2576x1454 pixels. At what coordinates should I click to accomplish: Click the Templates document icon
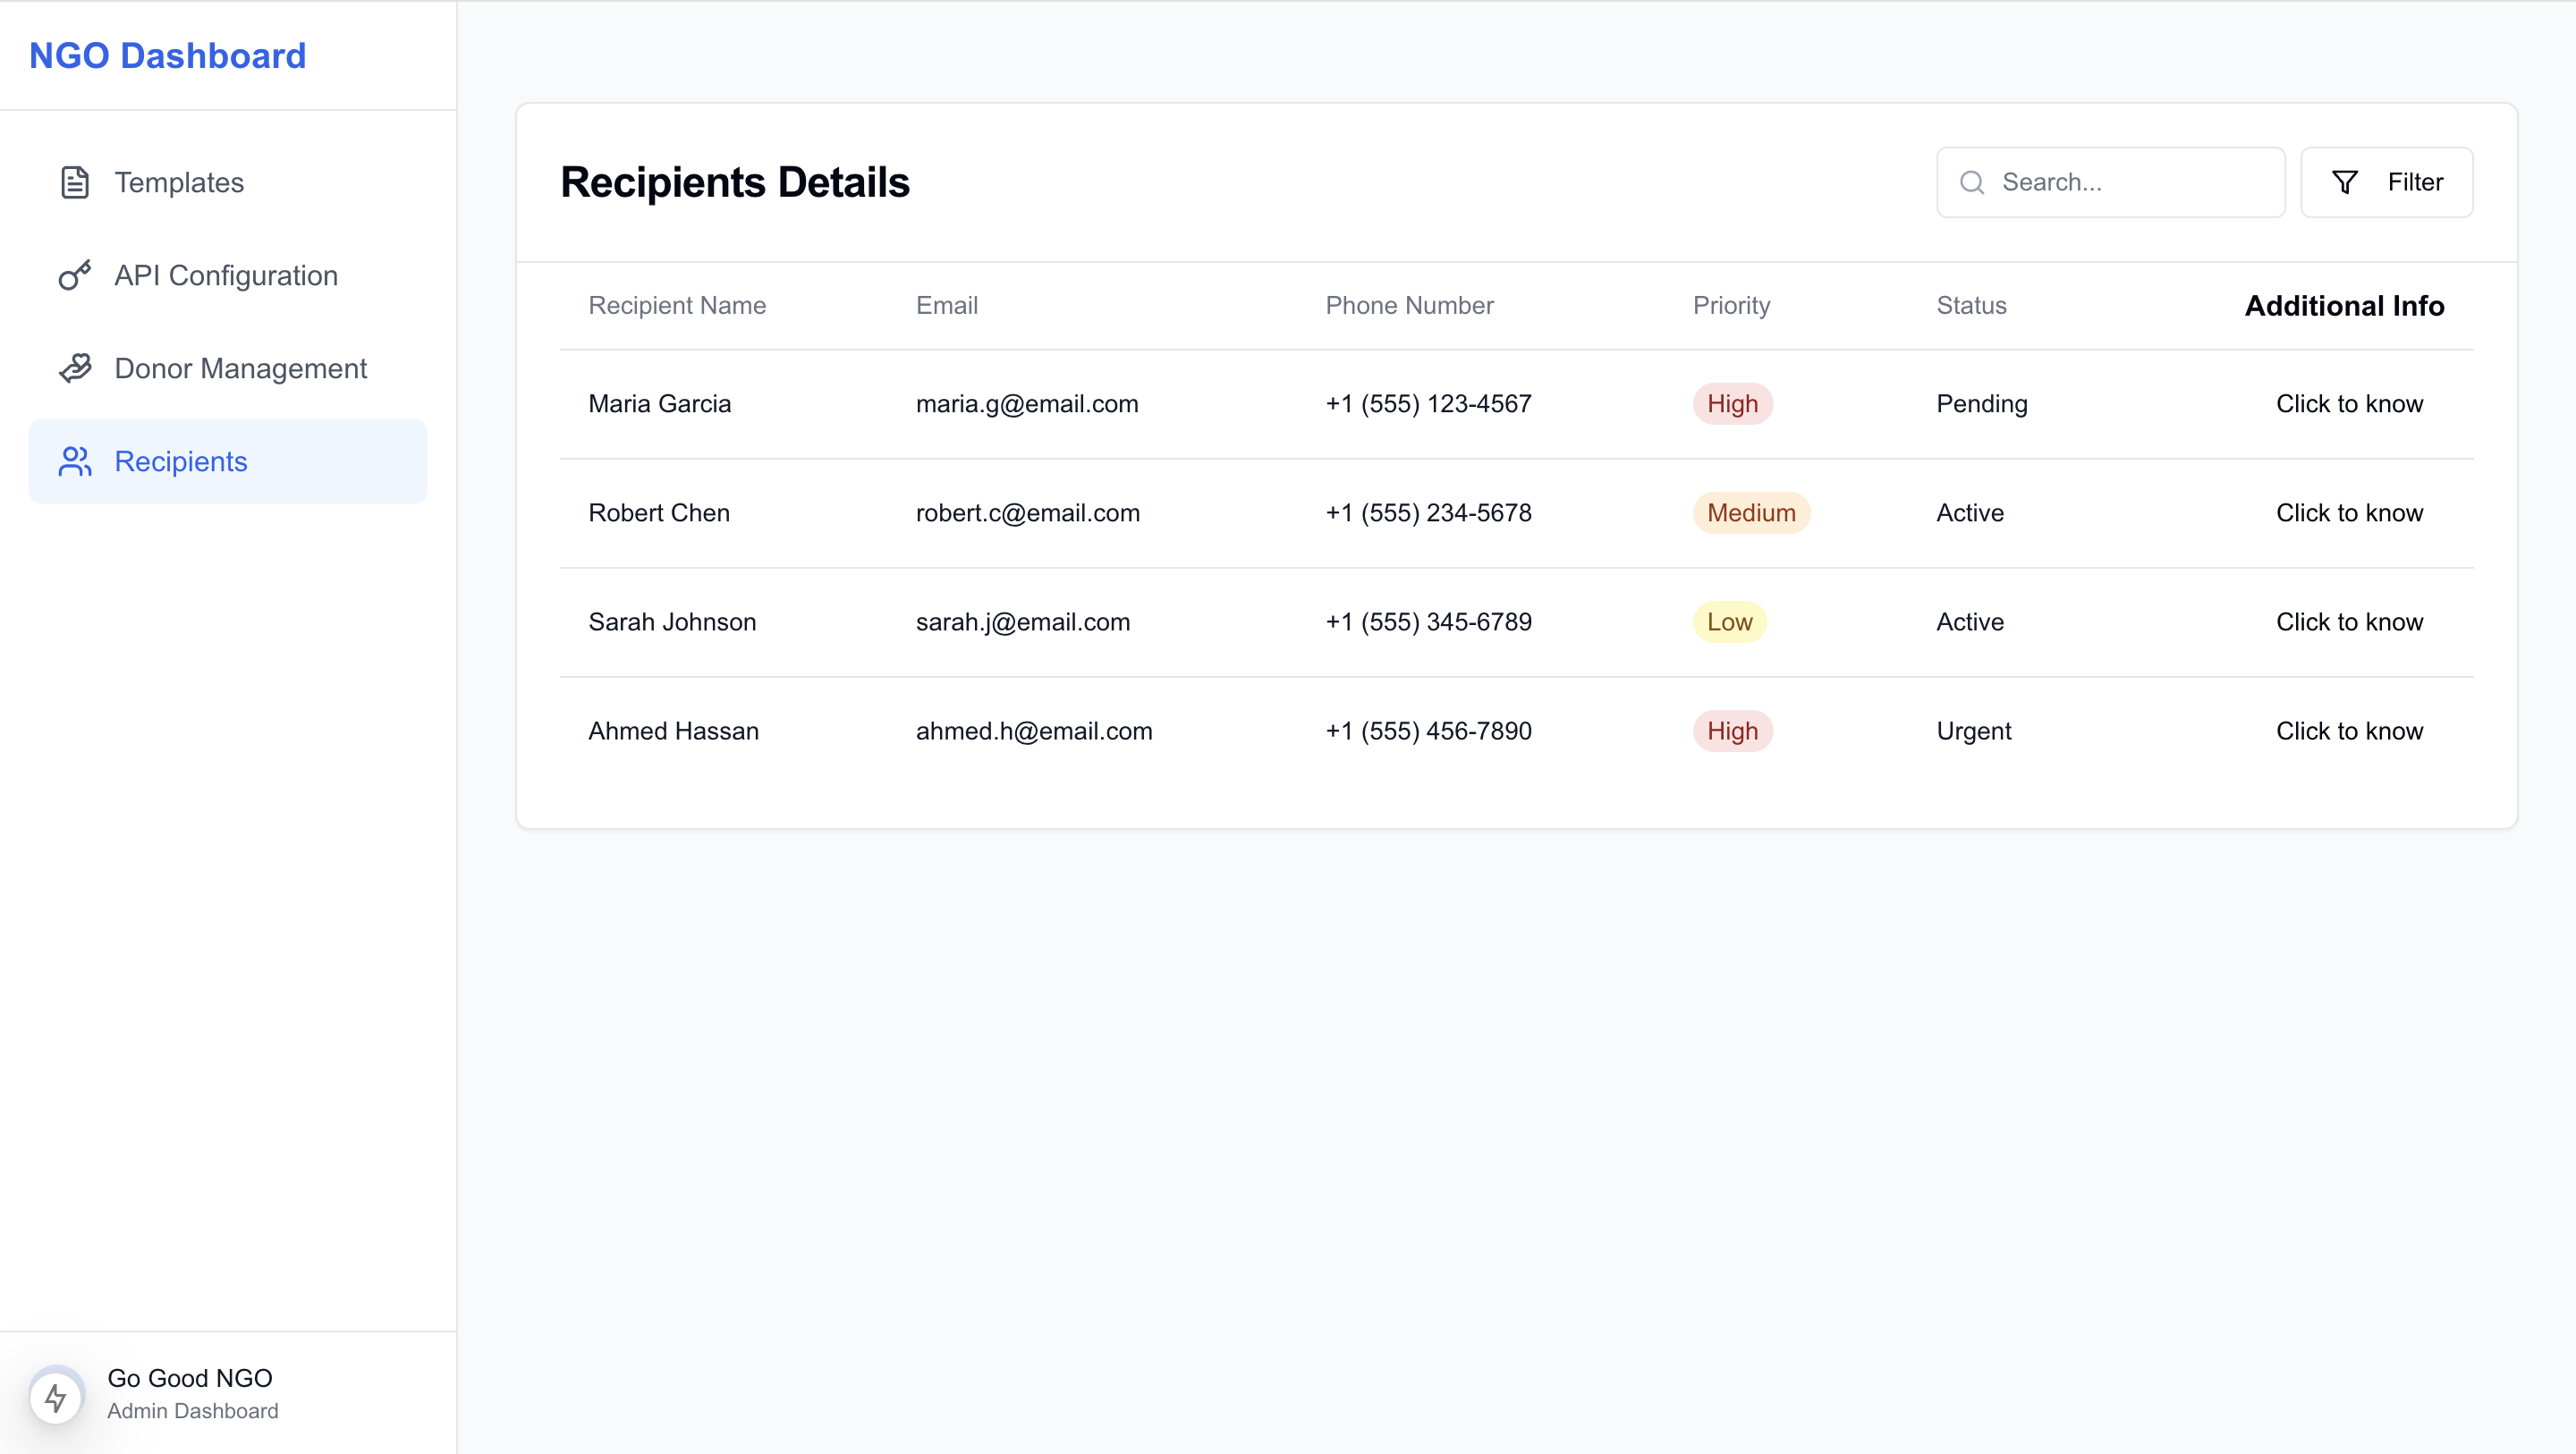pos(75,182)
